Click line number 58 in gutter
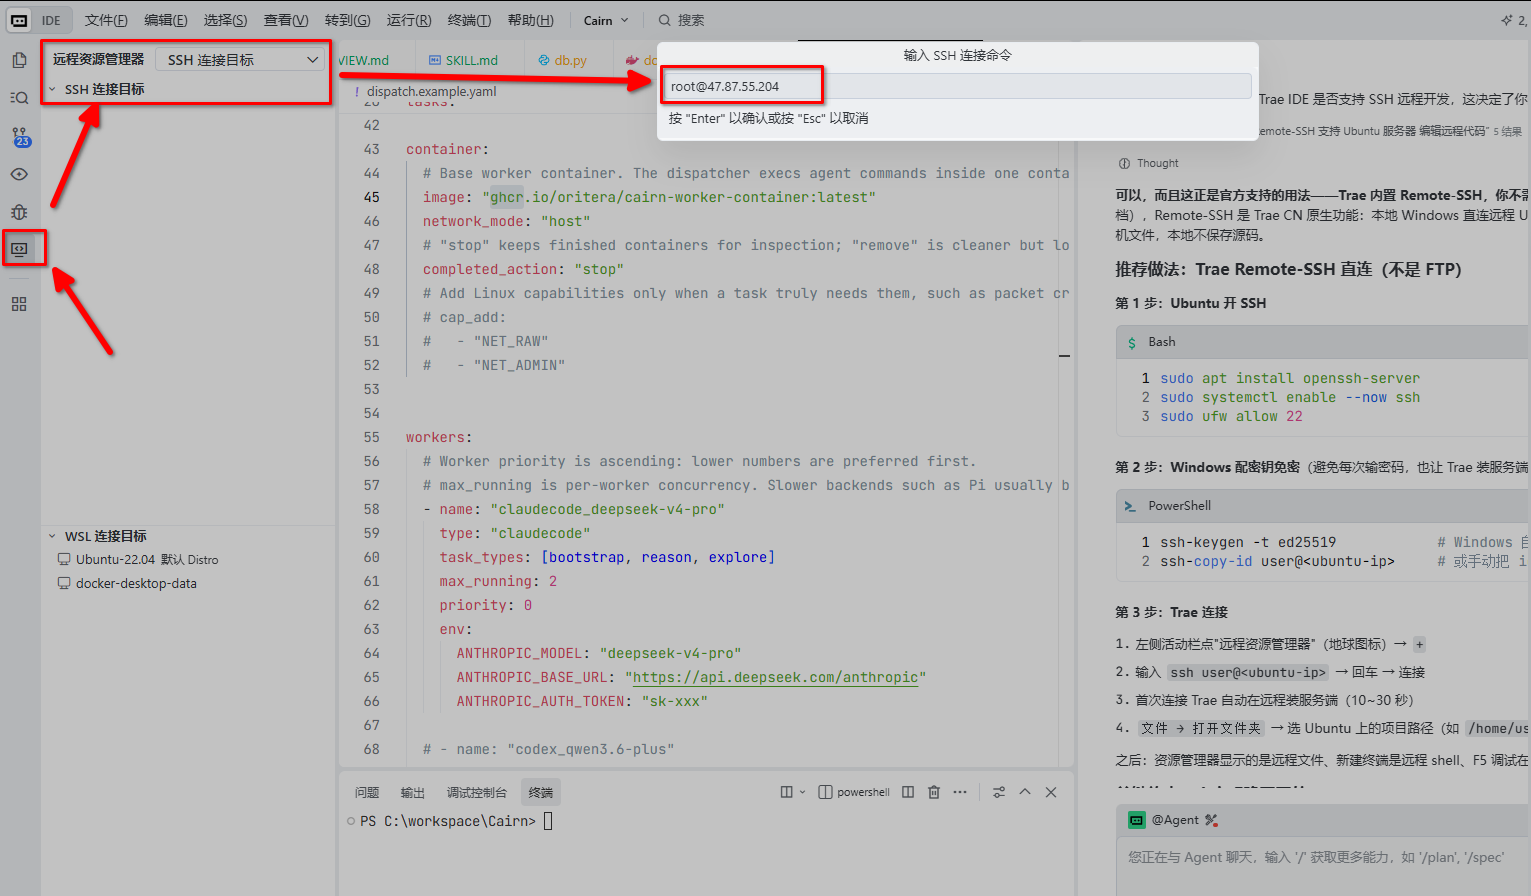 pos(372,509)
